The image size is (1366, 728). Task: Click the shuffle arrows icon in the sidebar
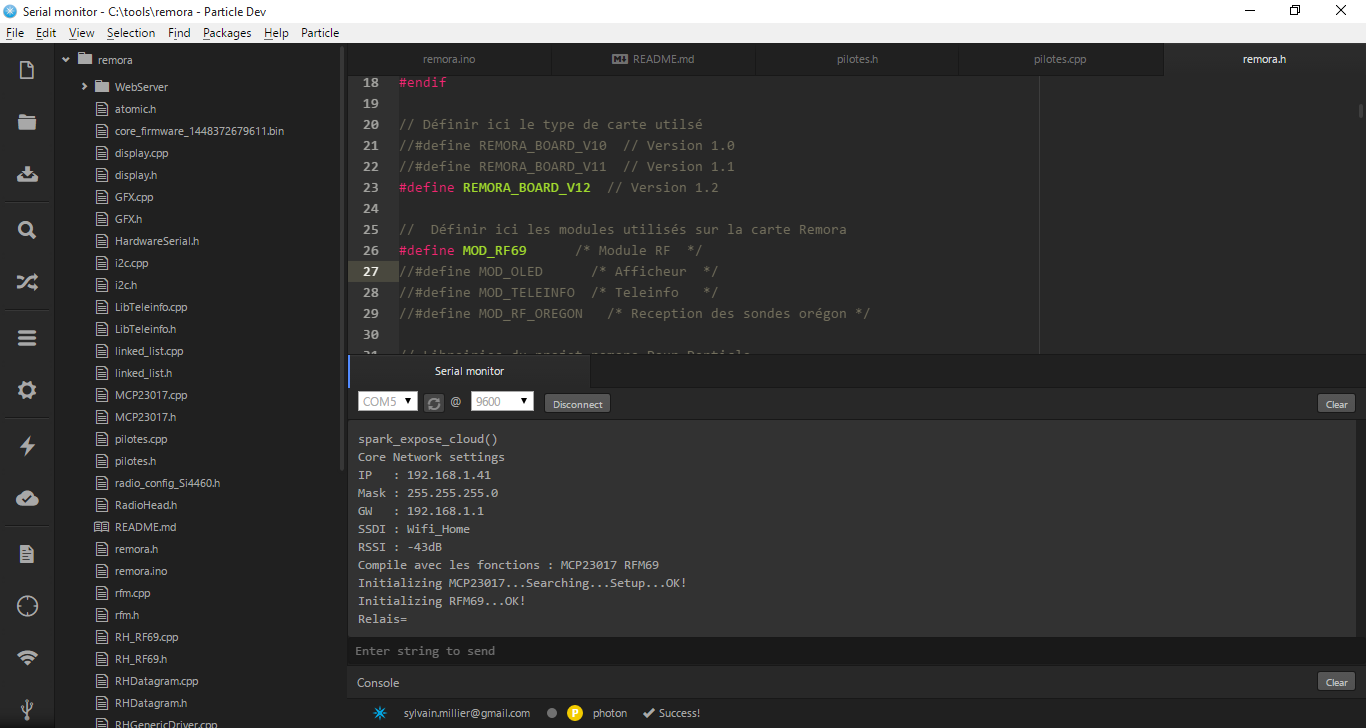pos(27,283)
